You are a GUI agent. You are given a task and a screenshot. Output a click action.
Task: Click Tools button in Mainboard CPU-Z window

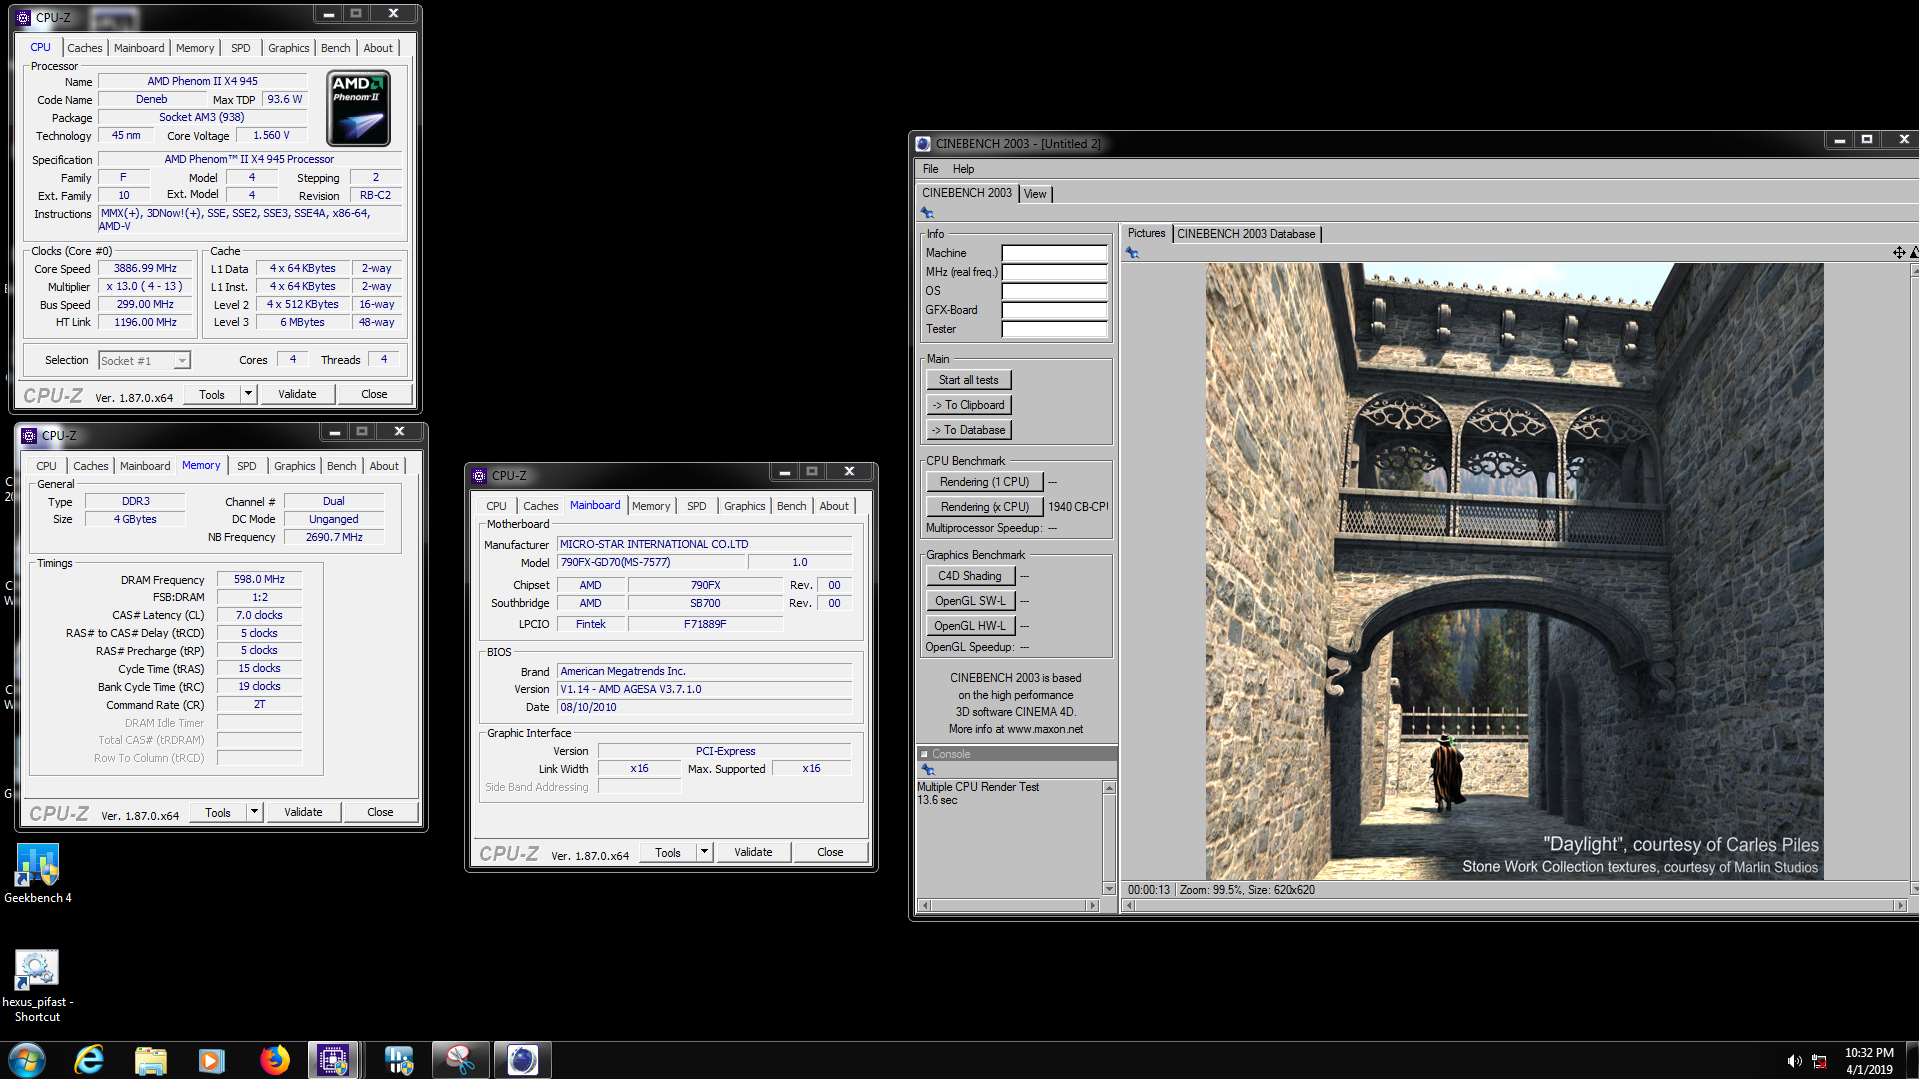[x=668, y=852]
